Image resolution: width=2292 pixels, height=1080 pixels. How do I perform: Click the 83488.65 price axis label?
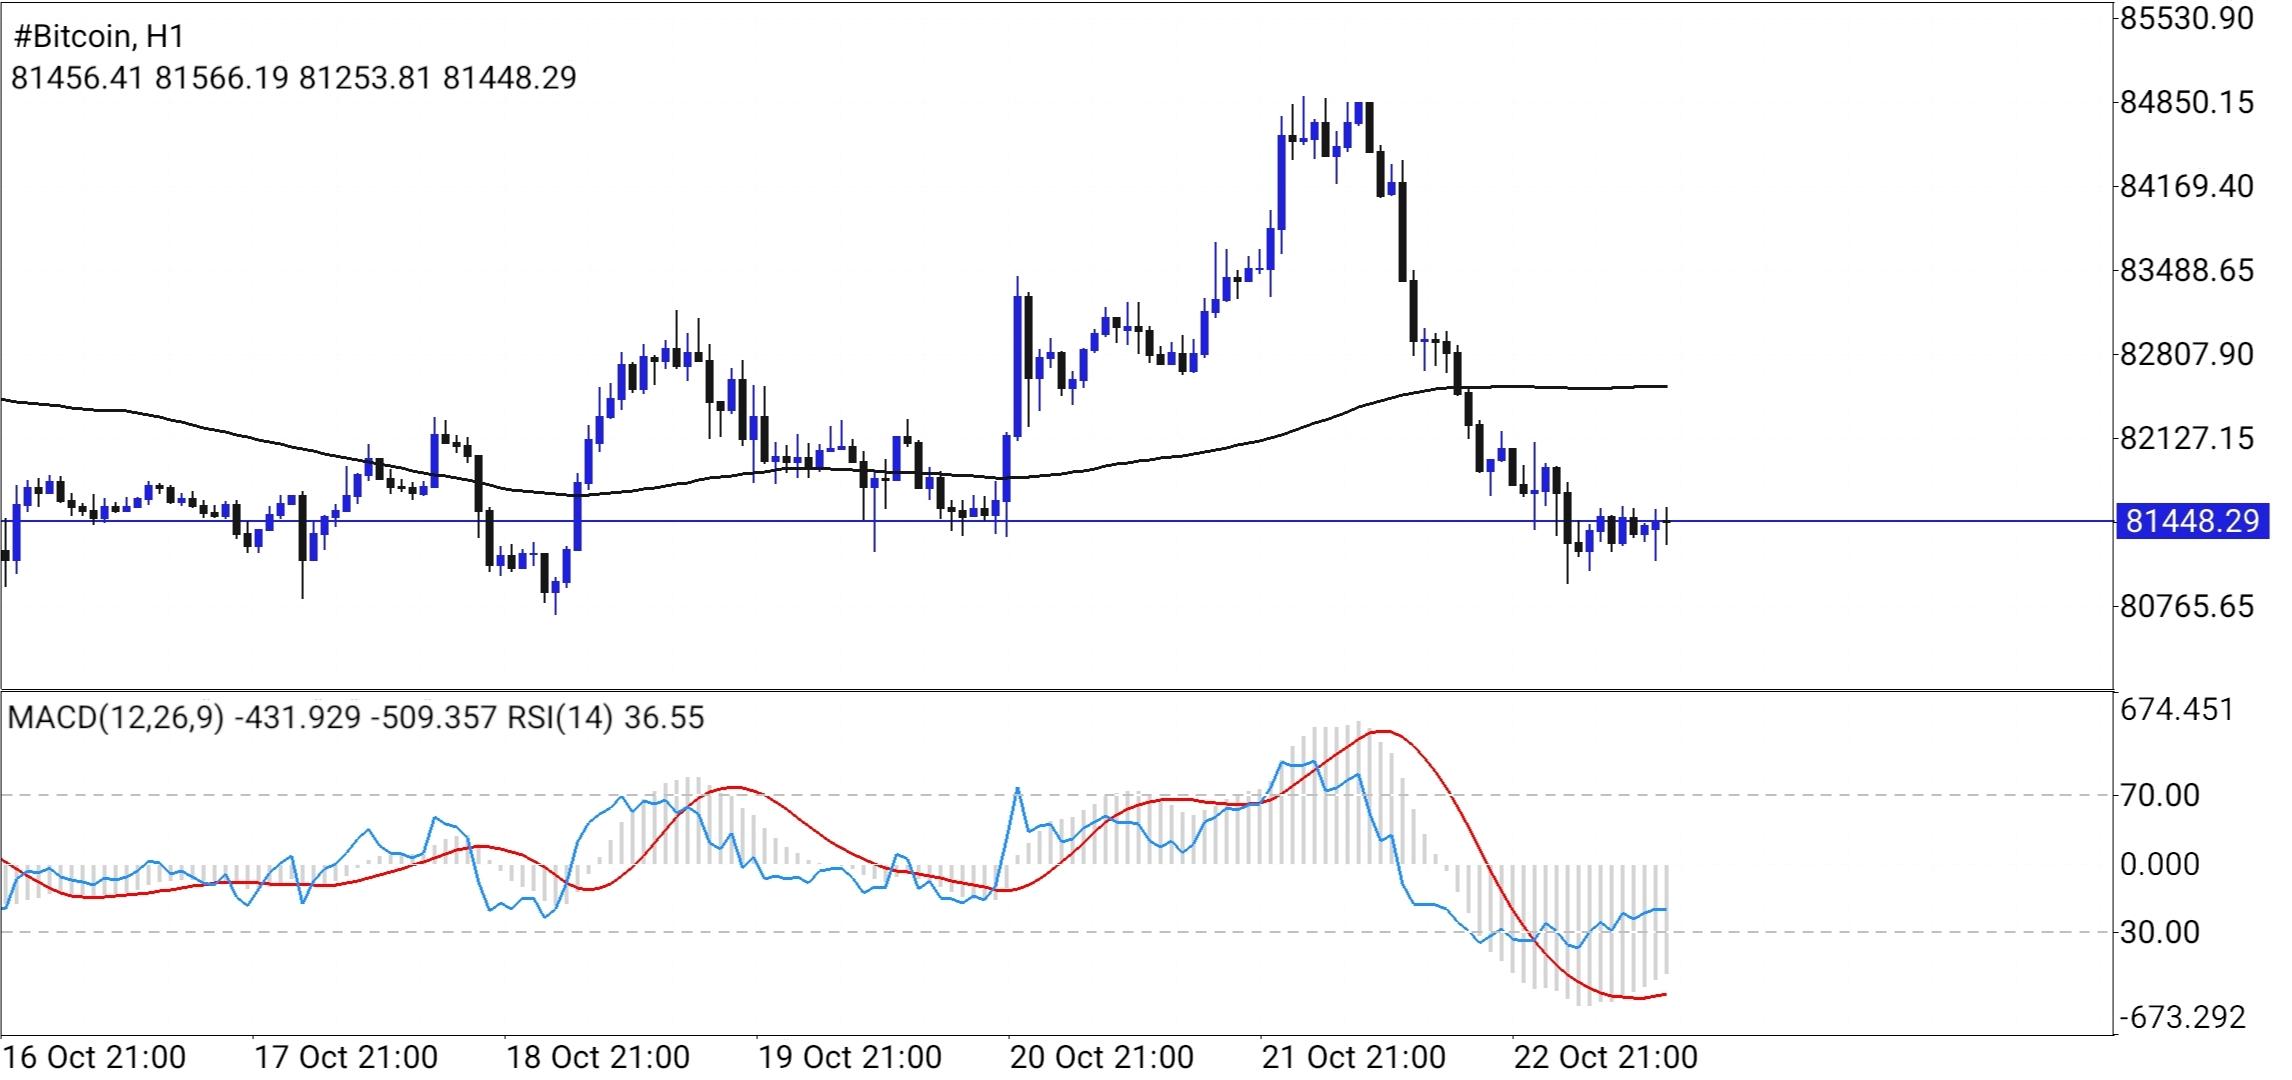pos(2187,270)
